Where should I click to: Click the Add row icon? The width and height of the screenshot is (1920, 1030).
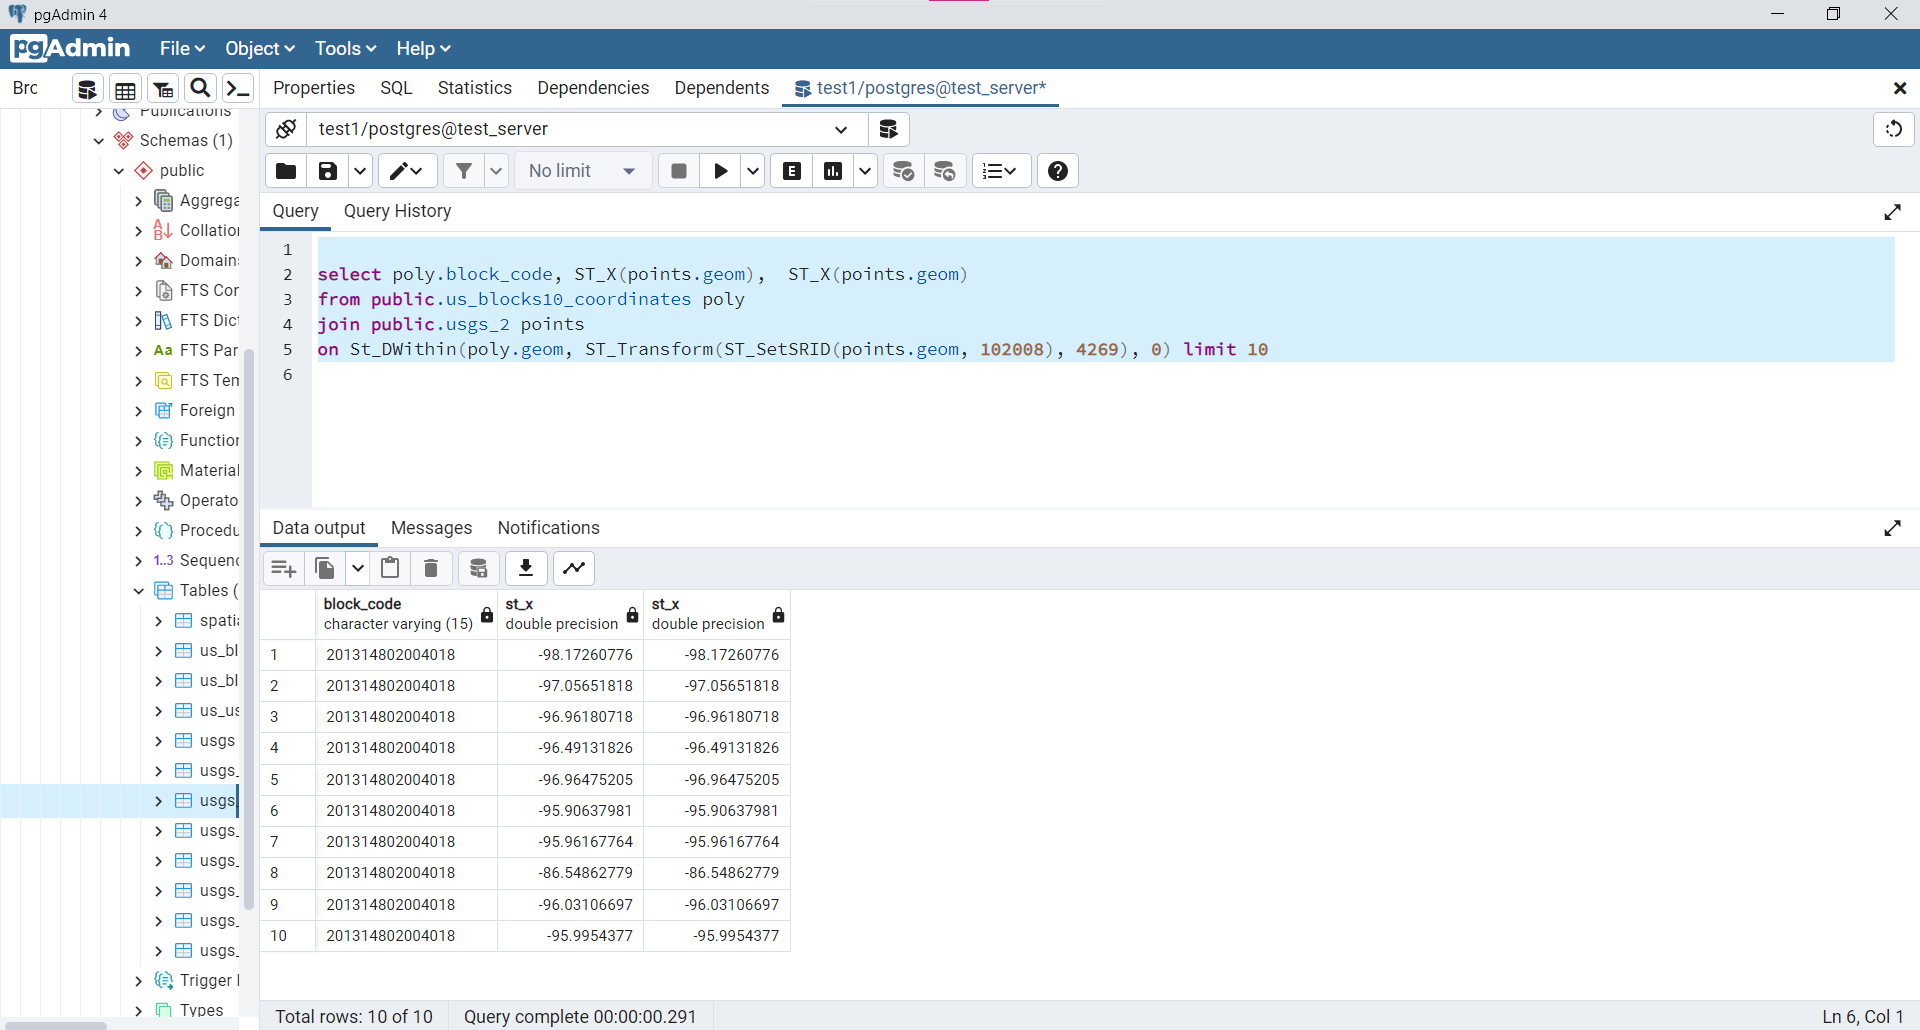[284, 569]
